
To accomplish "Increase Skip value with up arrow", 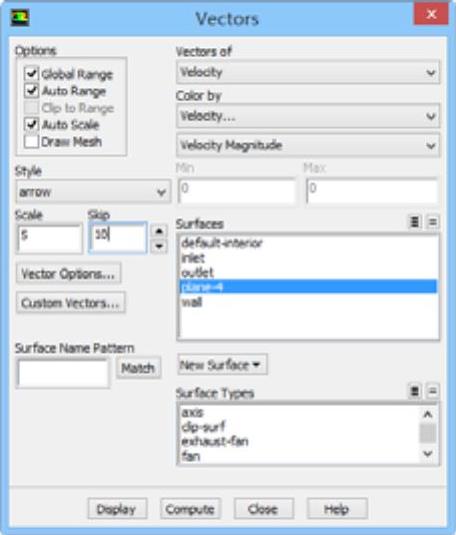I will 159,231.
